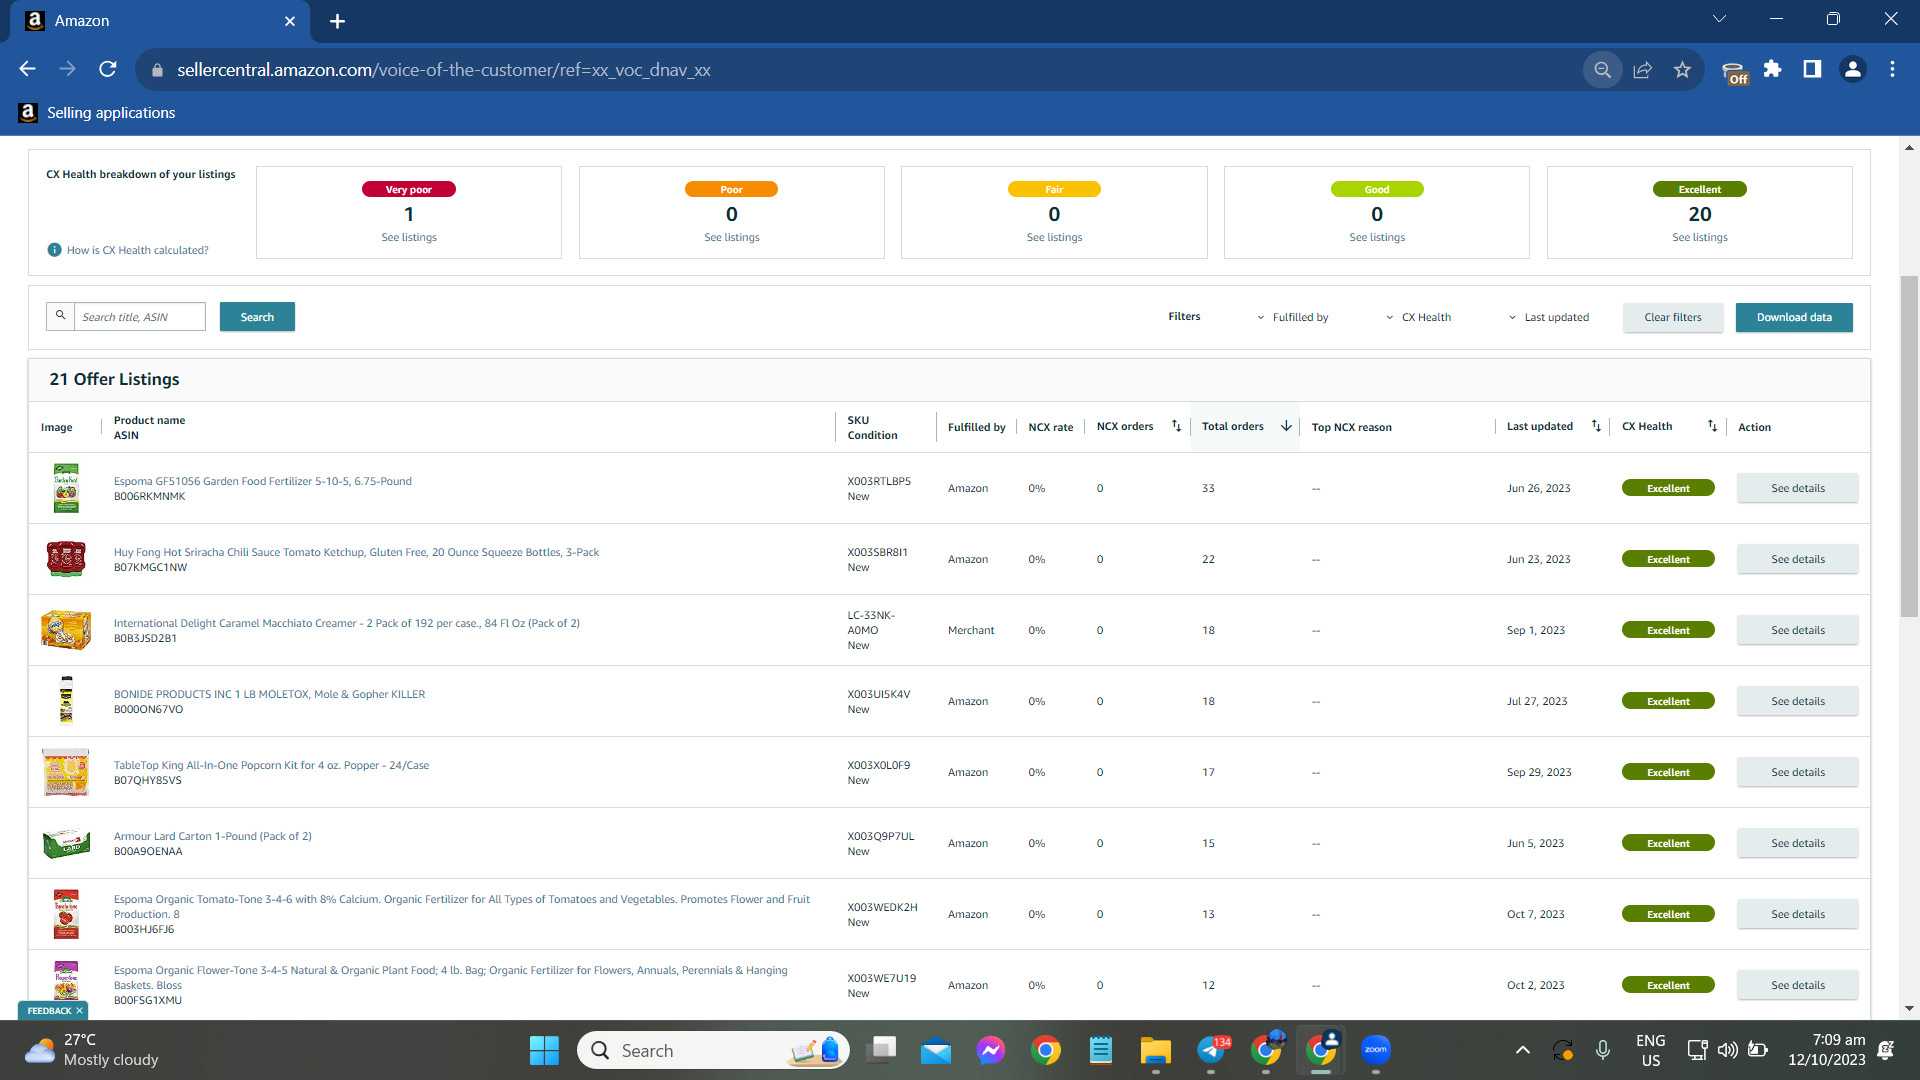Open Telegram from the taskbar
The height and width of the screenshot is (1080, 1920).
pyautogui.click(x=1211, y=1051)
